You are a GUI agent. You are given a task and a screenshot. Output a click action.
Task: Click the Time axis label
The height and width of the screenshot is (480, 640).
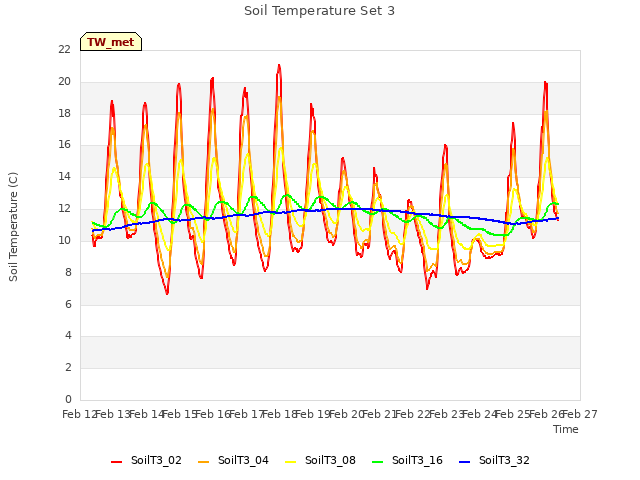tap(566, 429)
